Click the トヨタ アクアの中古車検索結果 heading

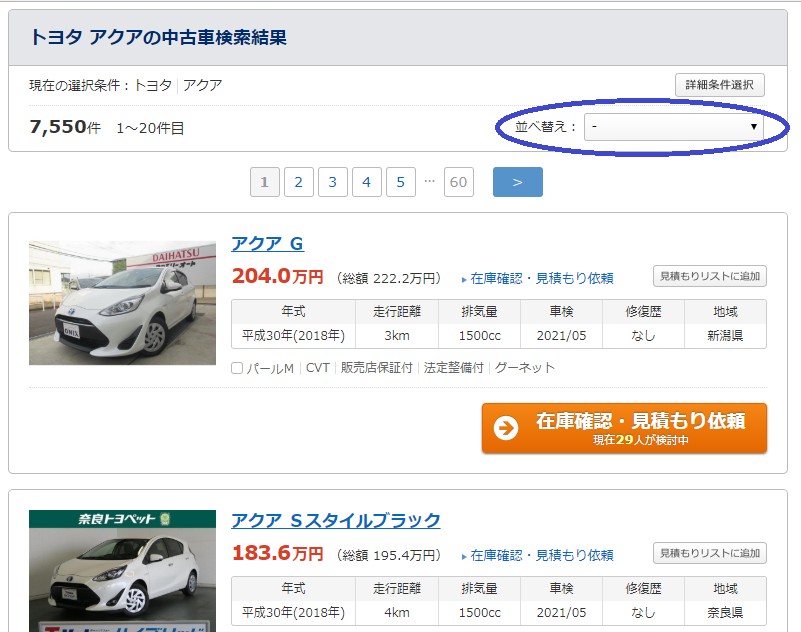tap(158, 37)
